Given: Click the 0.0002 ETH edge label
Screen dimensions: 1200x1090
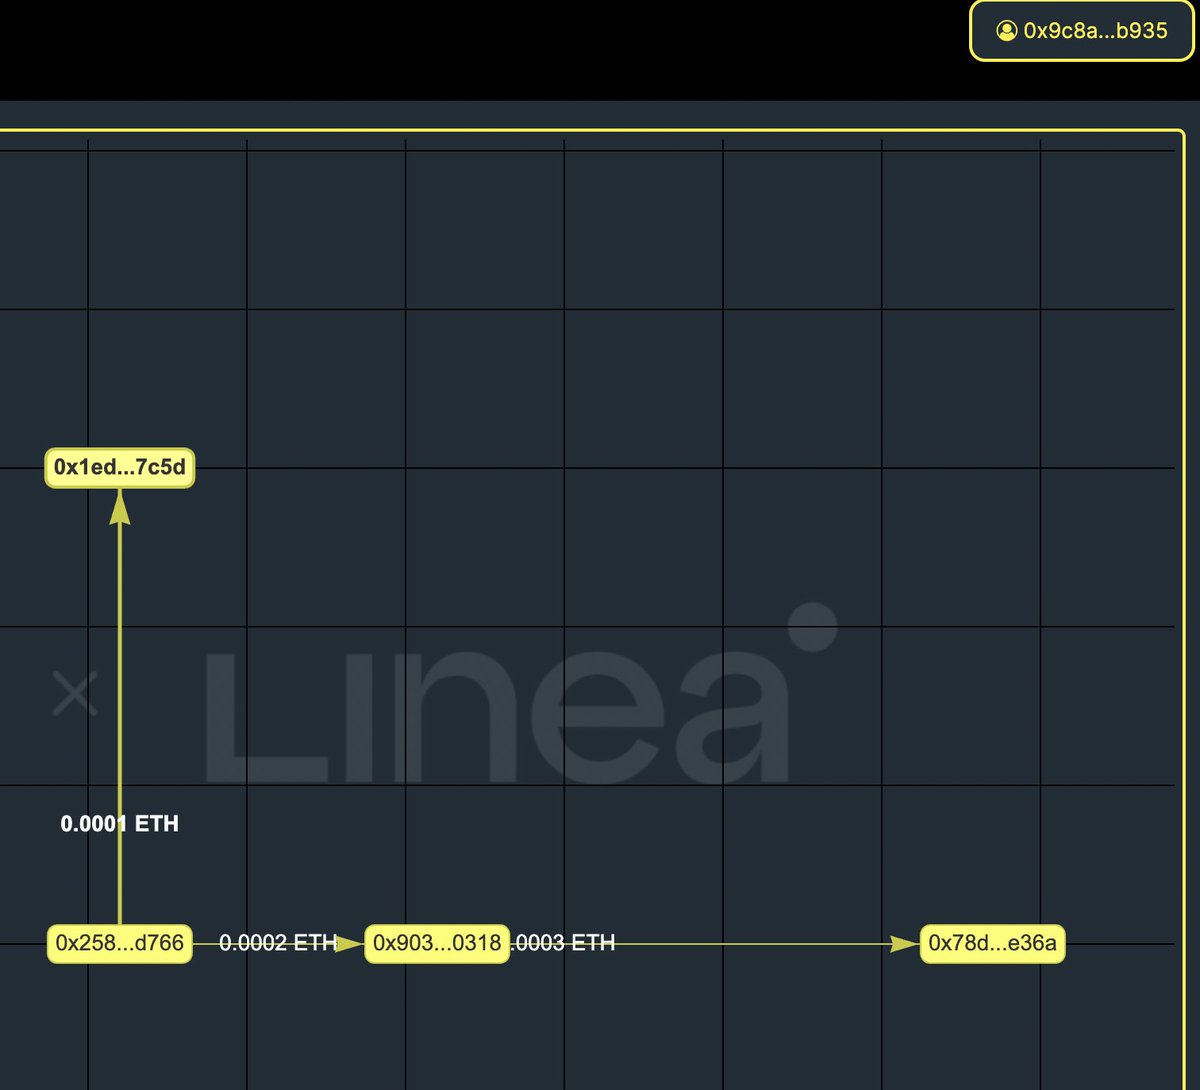Looking at the screenshot, I should 278,943.
